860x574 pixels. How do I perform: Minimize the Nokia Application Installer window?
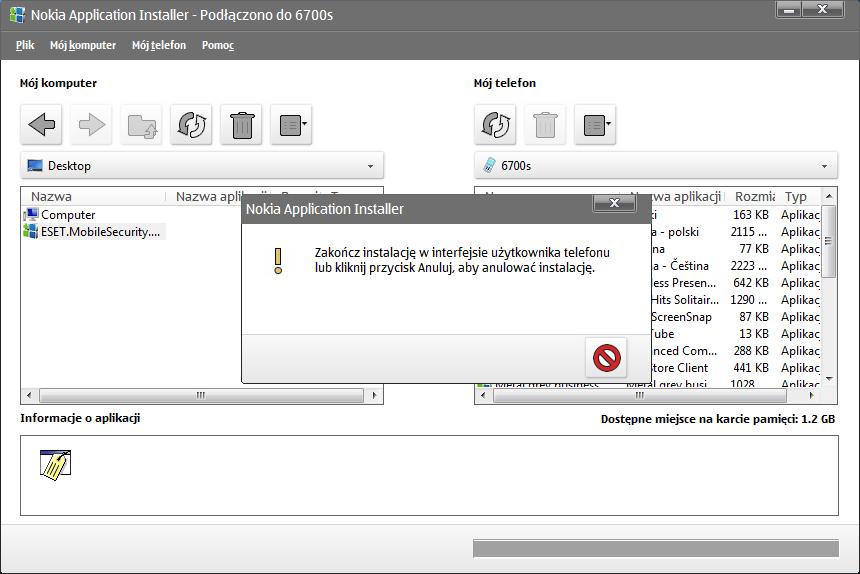(789, 10)
